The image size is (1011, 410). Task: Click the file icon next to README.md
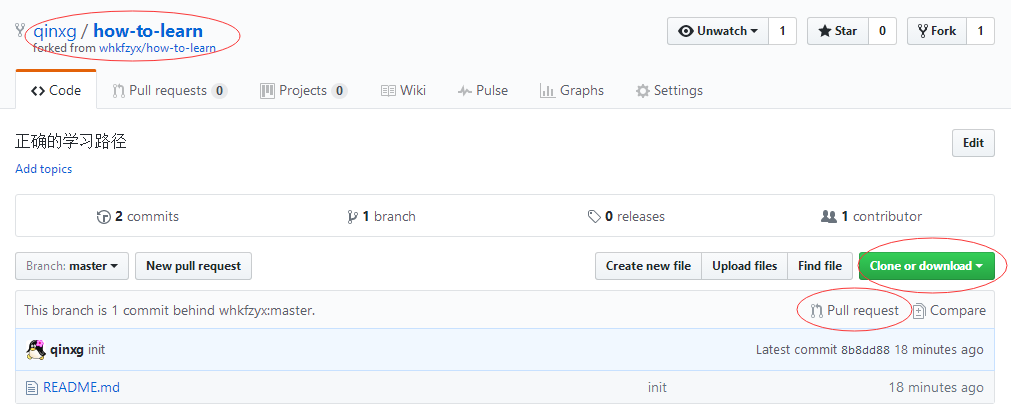pos(32,388)
